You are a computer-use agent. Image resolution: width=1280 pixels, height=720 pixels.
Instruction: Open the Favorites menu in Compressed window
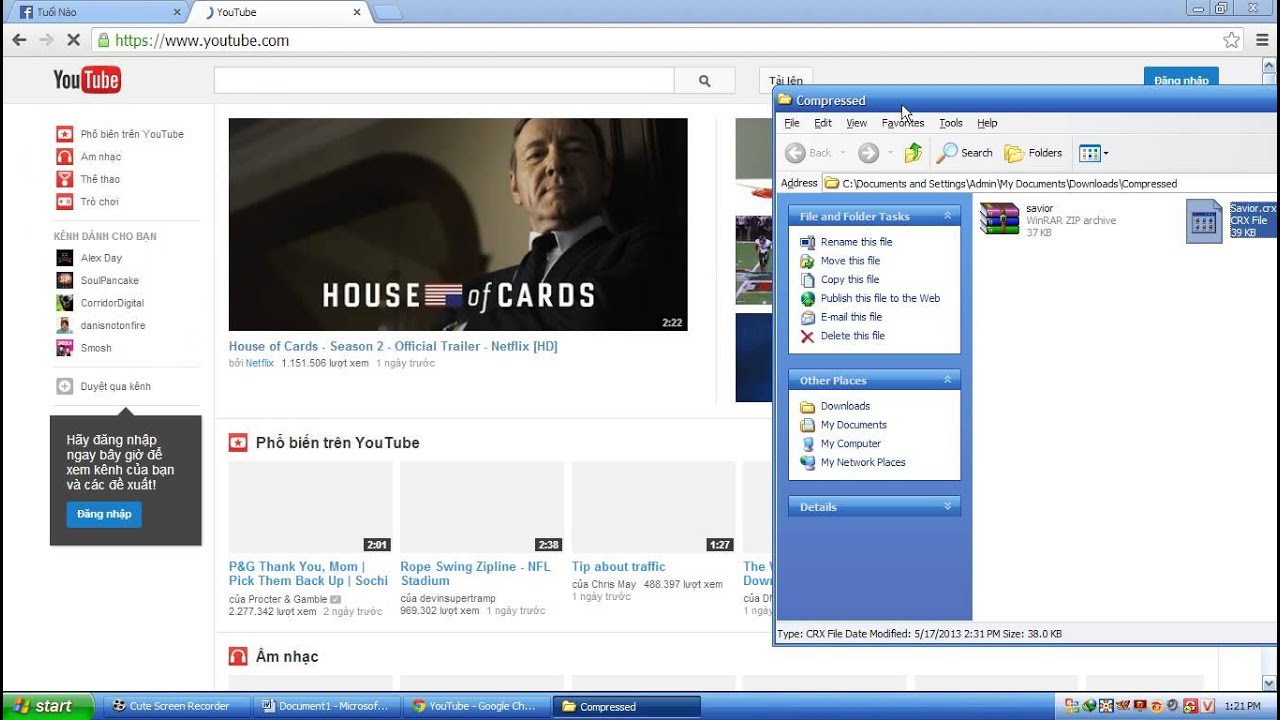(903, 123)
